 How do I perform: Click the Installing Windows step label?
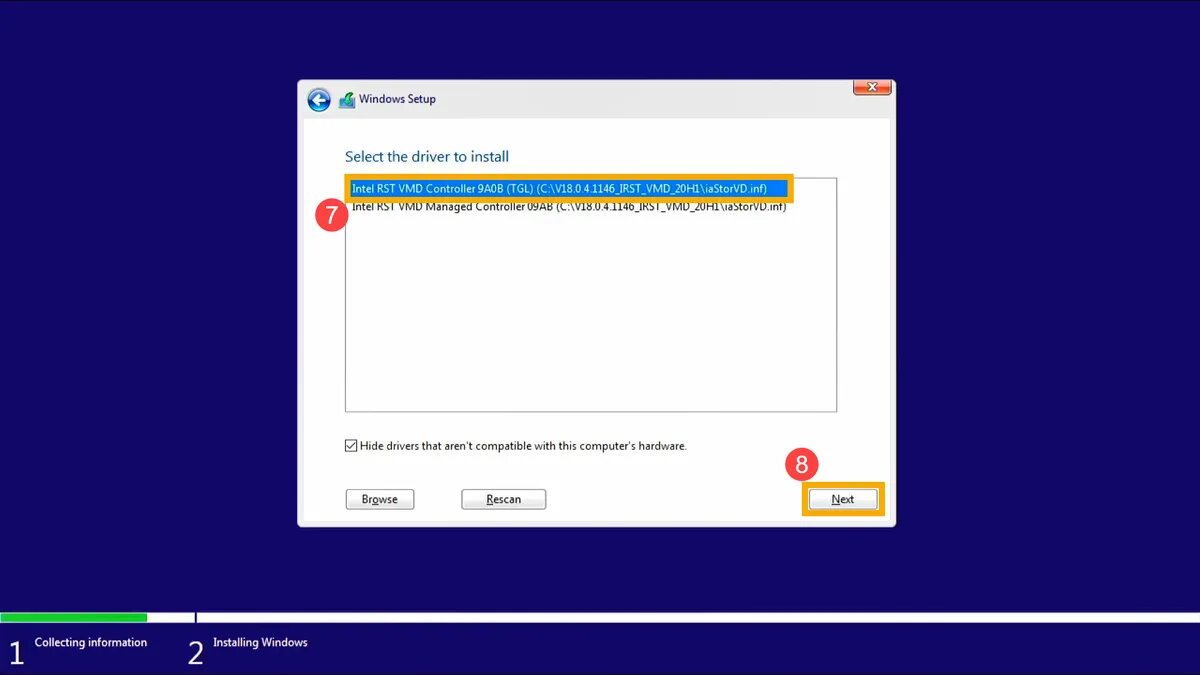tap(260, 642)
